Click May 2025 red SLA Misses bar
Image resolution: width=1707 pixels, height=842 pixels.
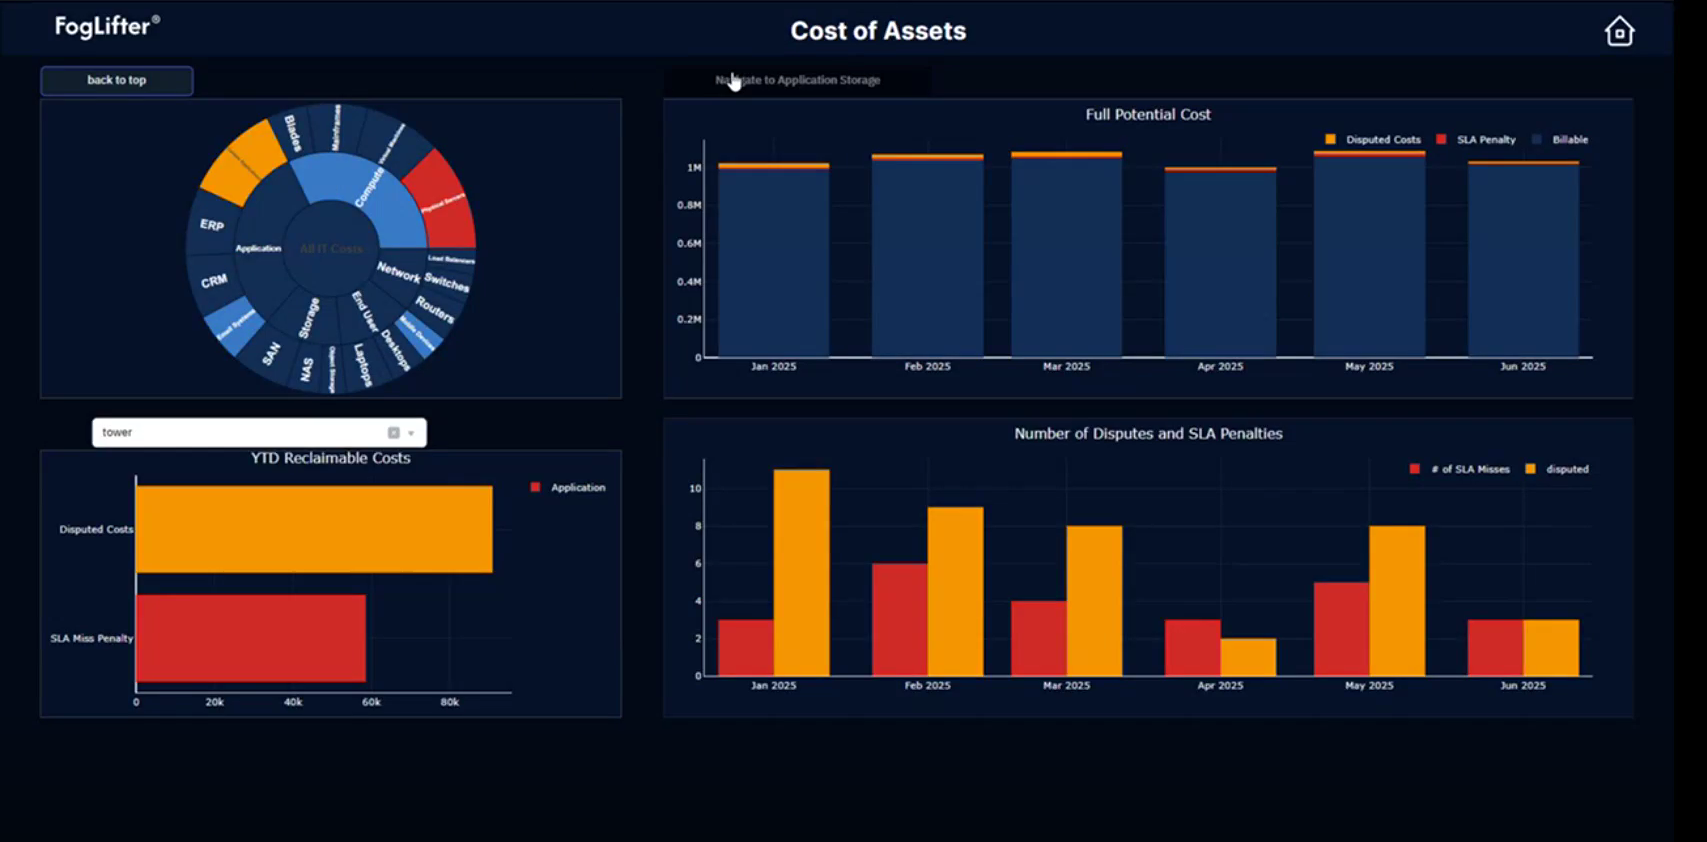1341,629
